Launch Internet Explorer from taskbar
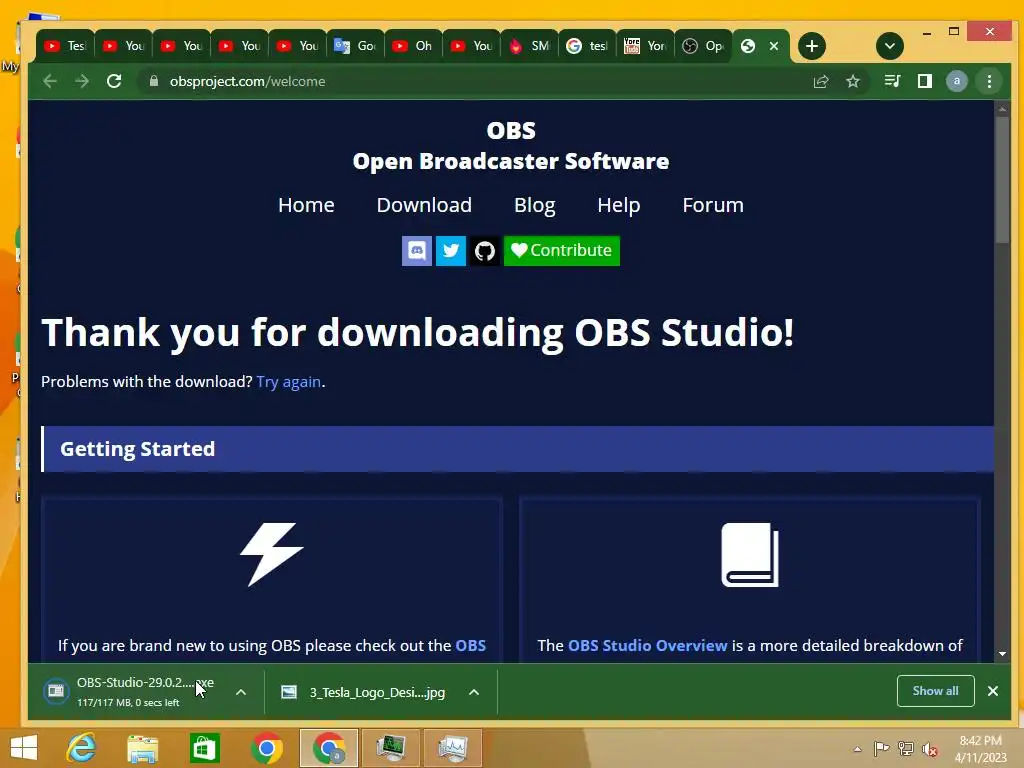The image size is (1024, 768). (81, 748)
